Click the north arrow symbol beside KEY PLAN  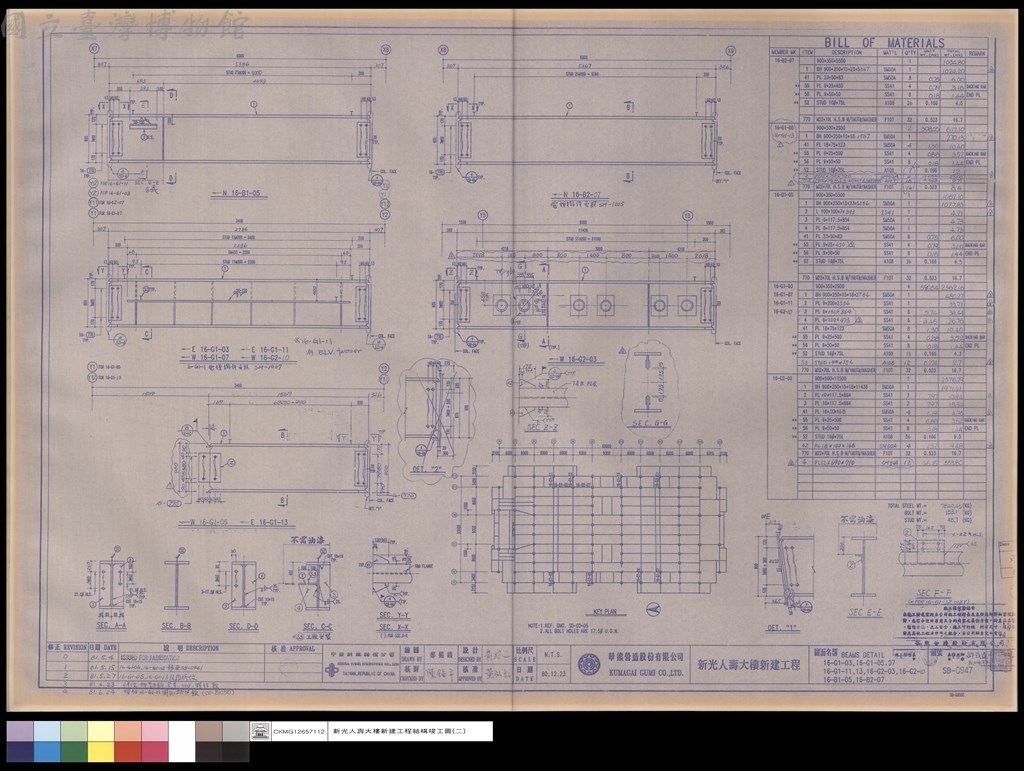coord(652,609)
